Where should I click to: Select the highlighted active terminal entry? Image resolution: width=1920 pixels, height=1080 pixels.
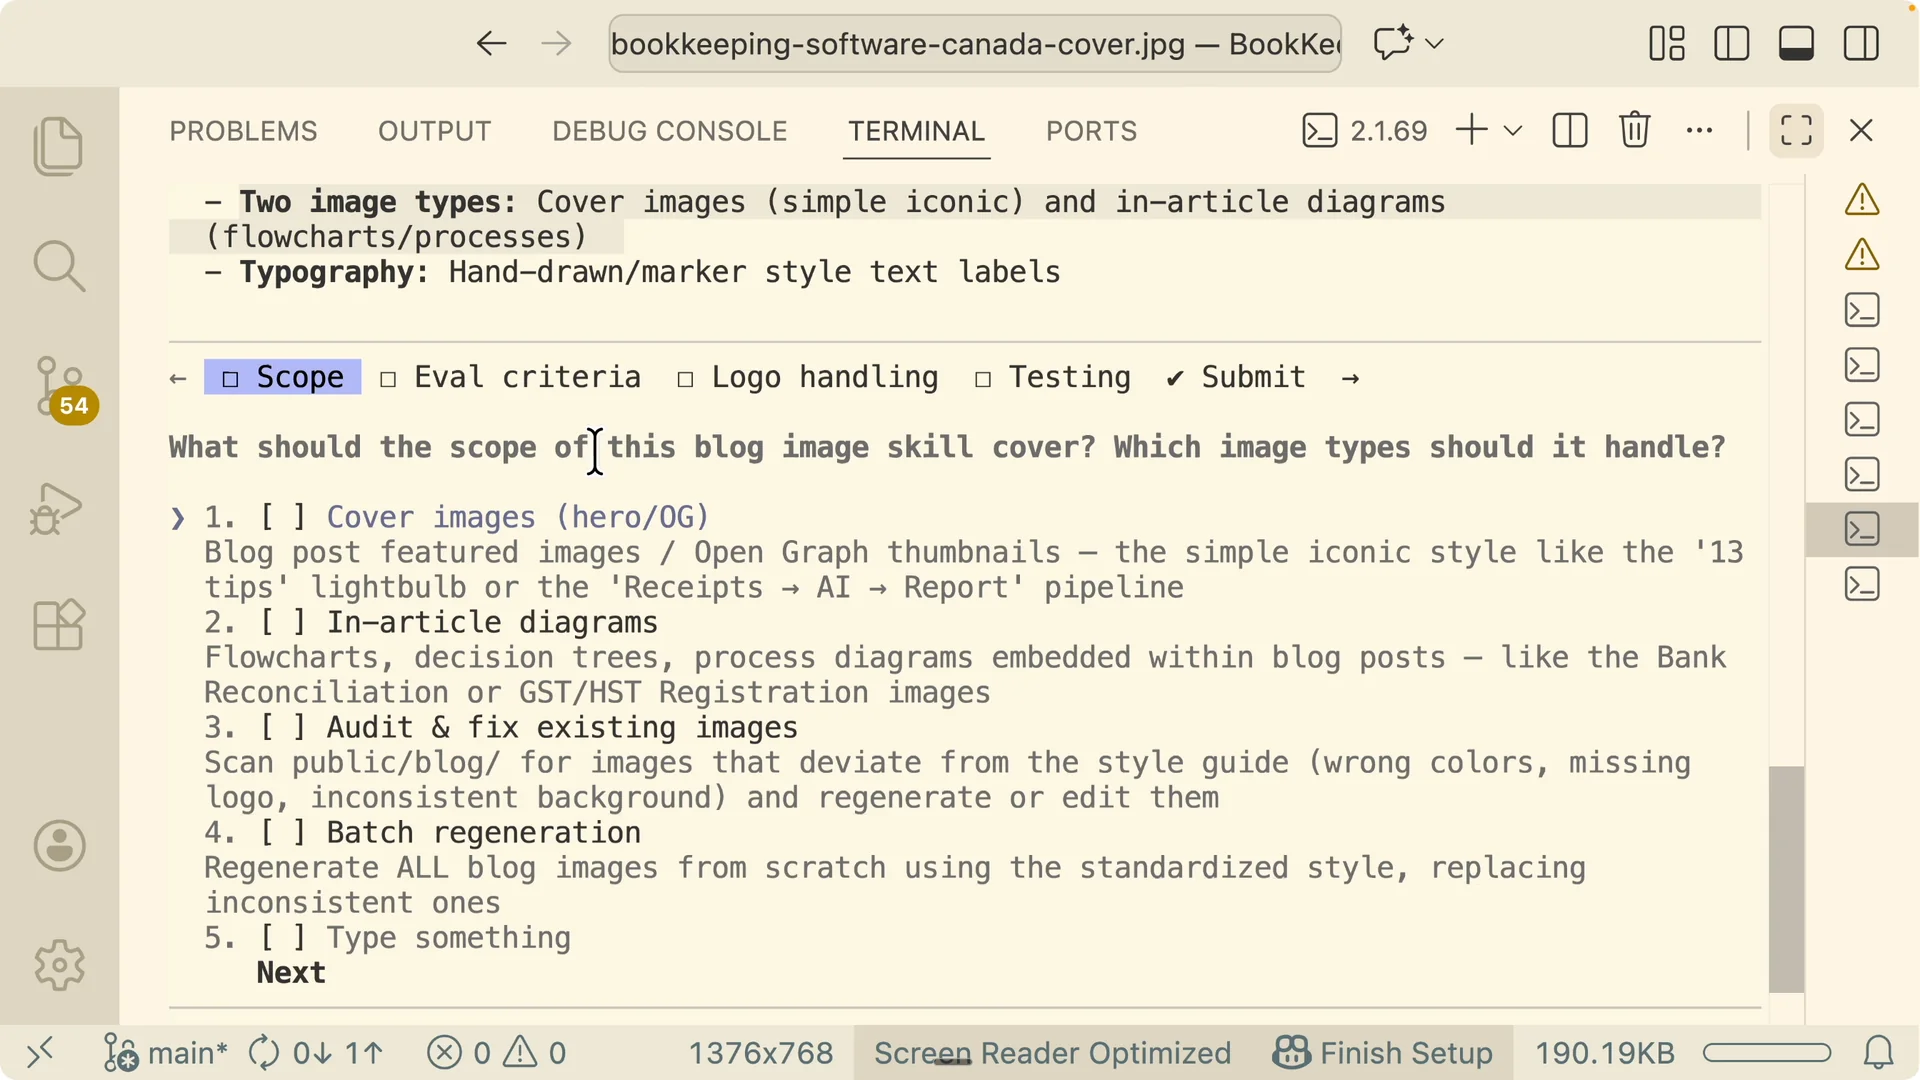tap(1862, 529)
